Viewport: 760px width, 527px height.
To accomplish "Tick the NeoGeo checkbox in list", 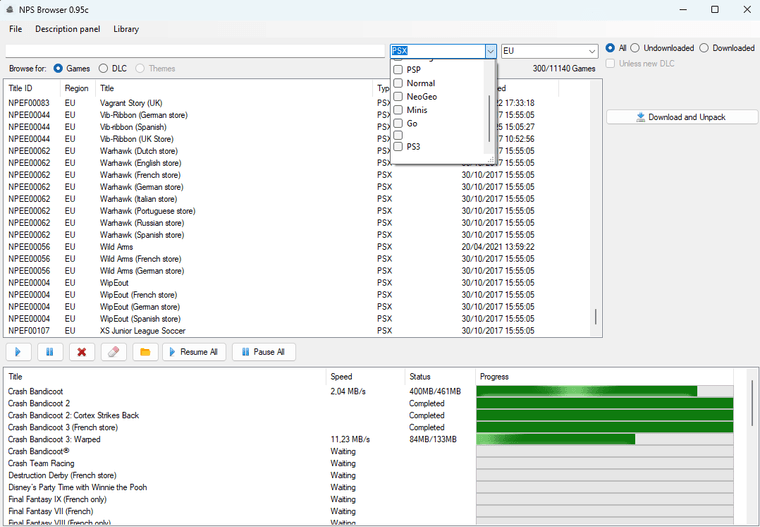I will pos(399,97).
